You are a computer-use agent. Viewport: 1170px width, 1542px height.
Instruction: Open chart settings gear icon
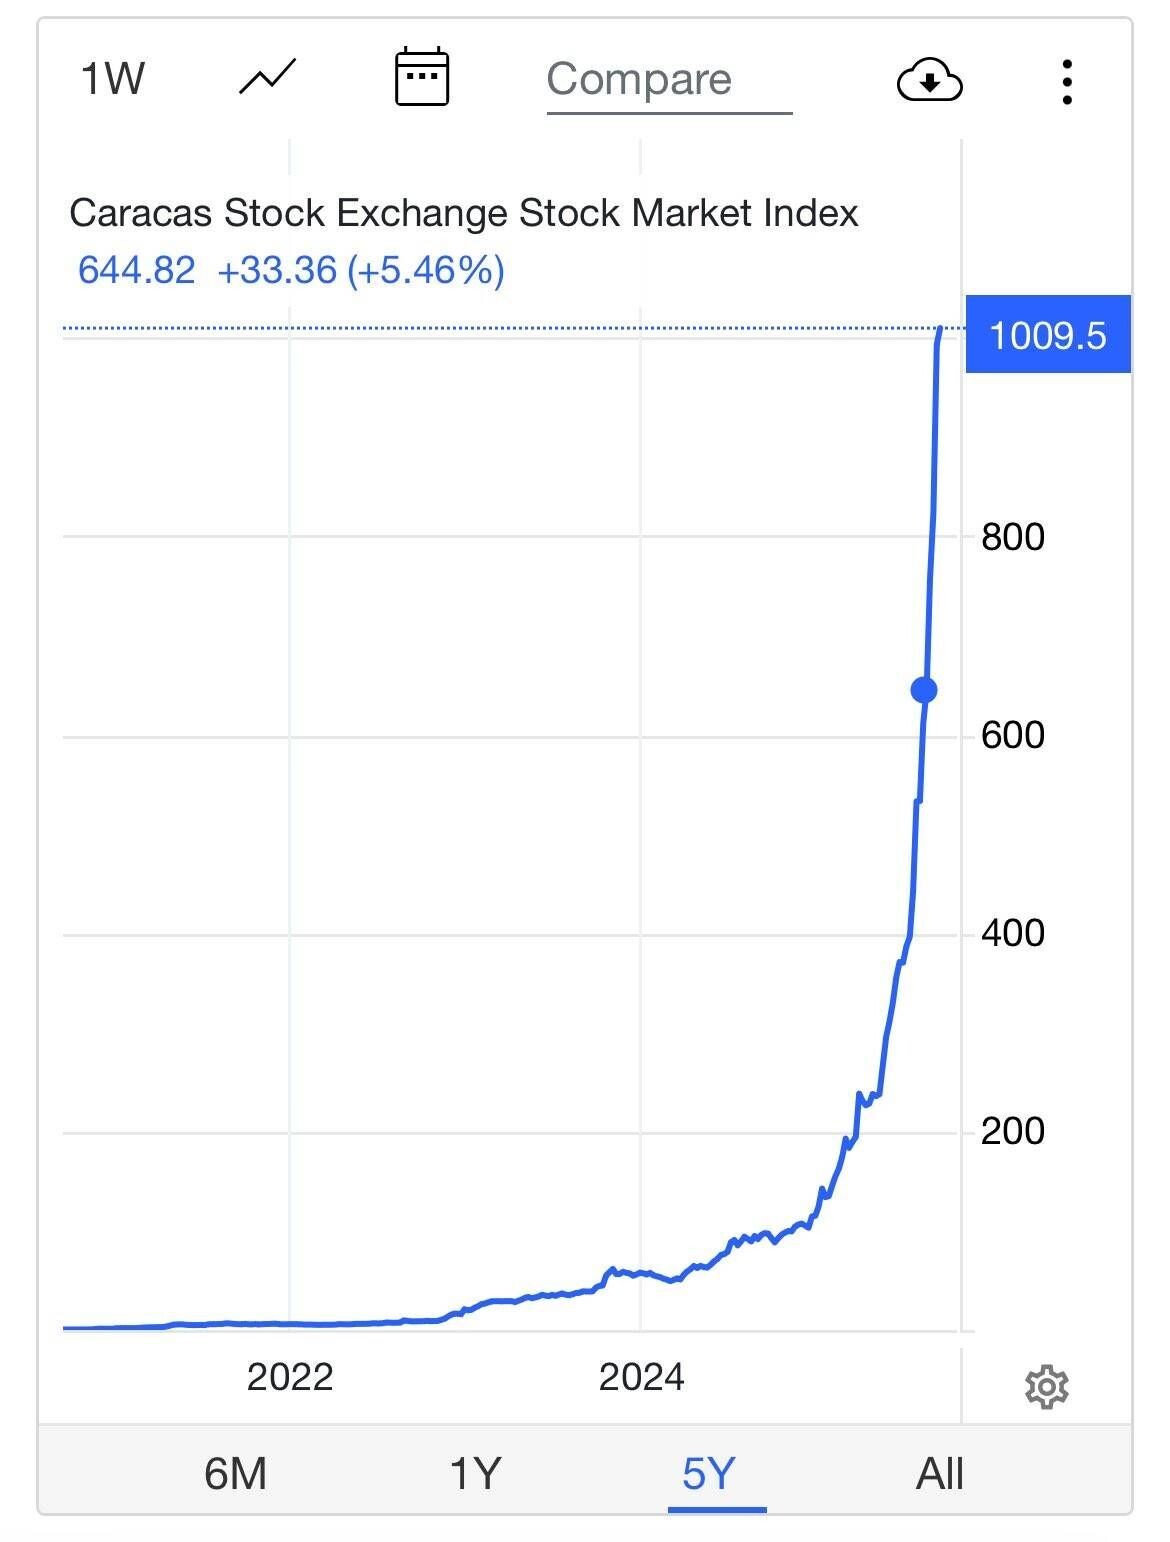1046,1387
